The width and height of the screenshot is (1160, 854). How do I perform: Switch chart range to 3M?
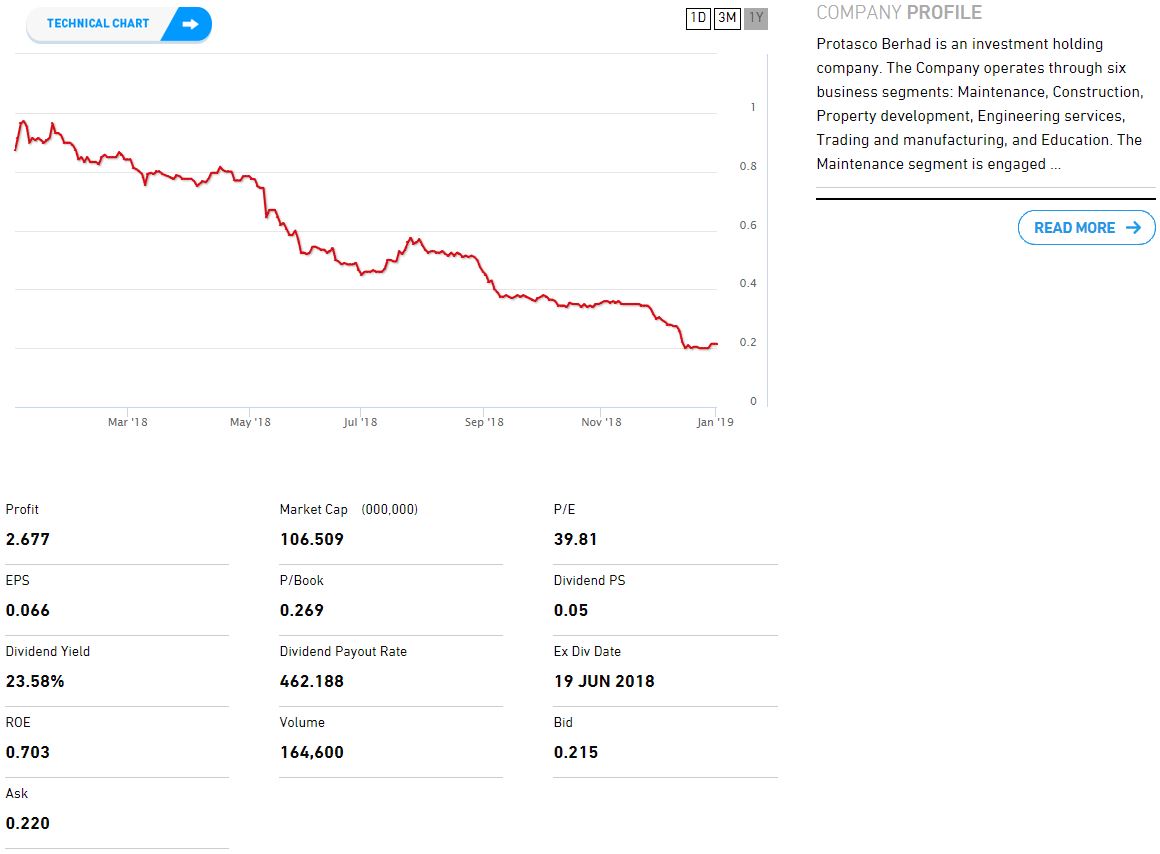[x=727, y=18]
